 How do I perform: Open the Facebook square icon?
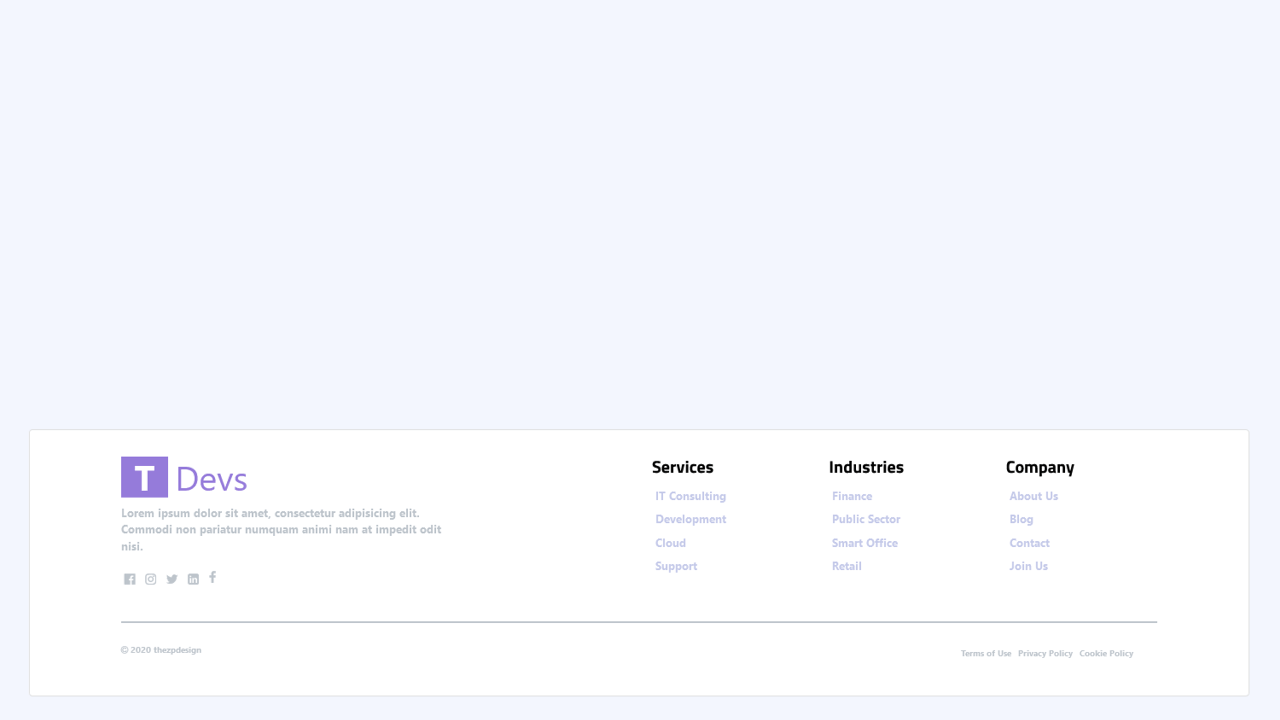point(129,579)
